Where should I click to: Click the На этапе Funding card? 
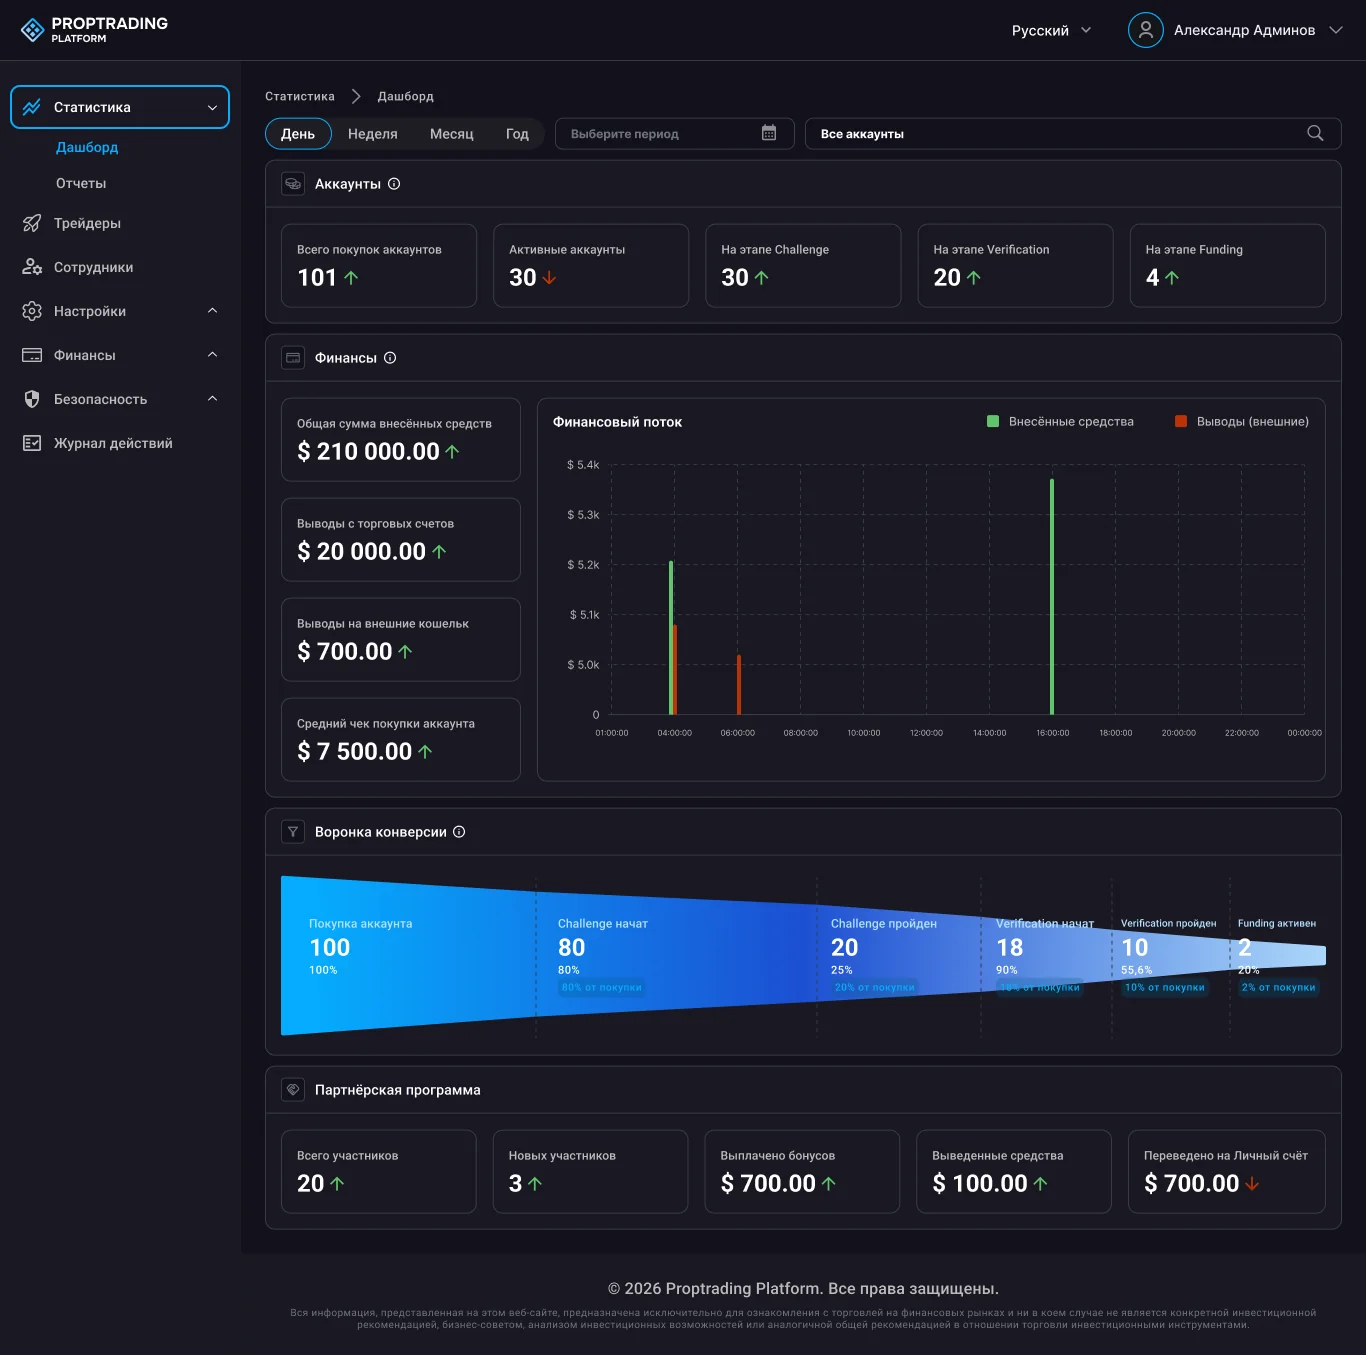click(x=1228, y=266)
